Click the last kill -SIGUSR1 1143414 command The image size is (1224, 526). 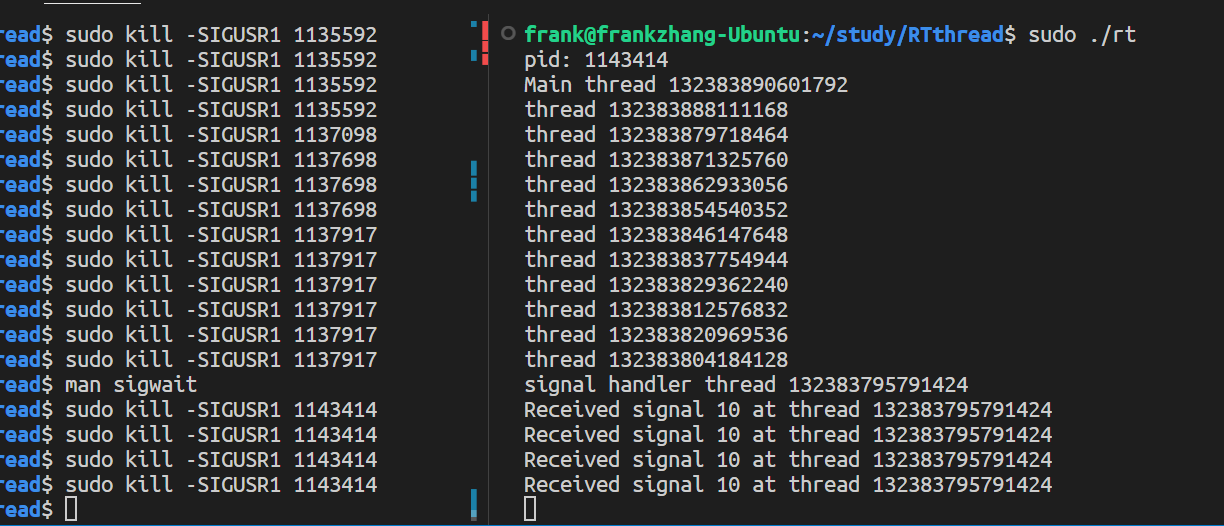coord(220,485)
